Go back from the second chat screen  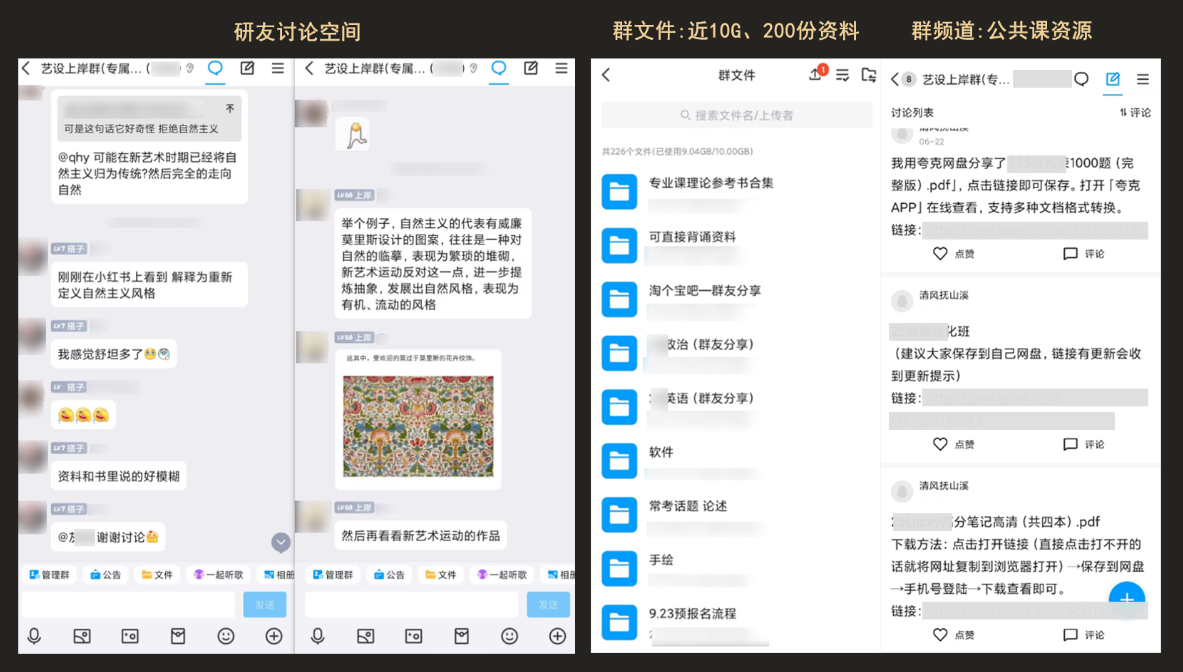tap(309, 69)
